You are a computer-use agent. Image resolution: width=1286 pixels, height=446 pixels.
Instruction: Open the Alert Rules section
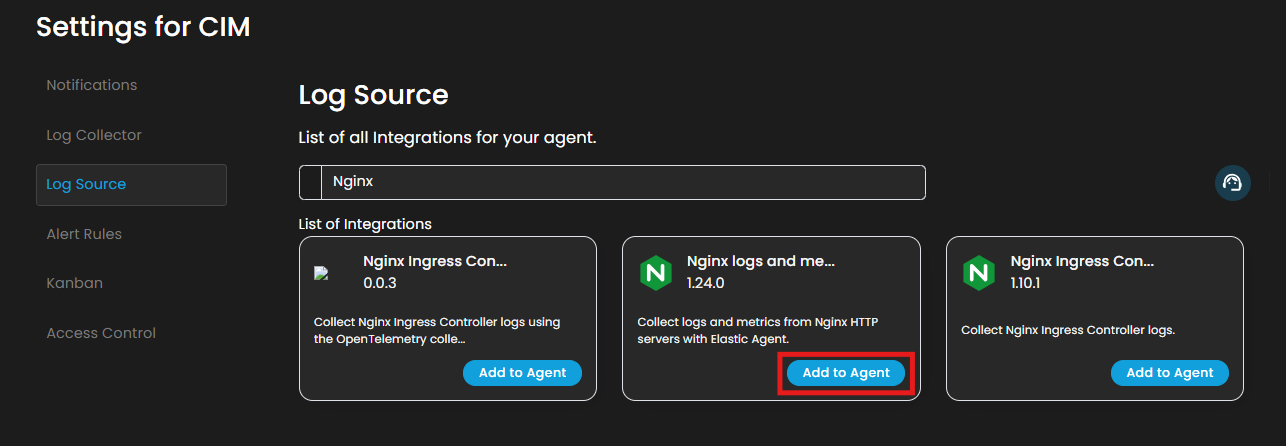click(84, 234)
